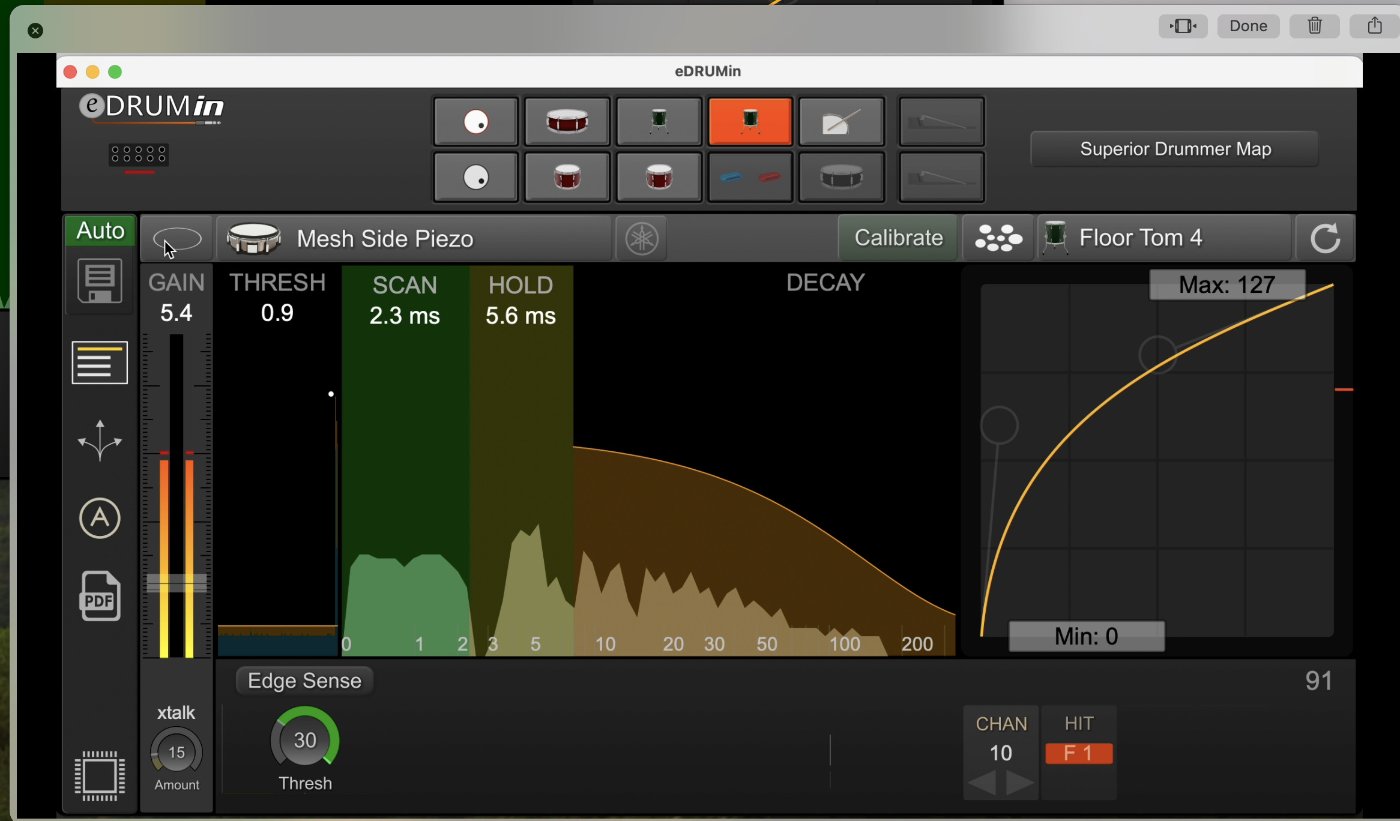Screen dimensions: 1400x821
Task: Click the dots cluster icon beside Calibrate
Action: (x=998, y=238)
